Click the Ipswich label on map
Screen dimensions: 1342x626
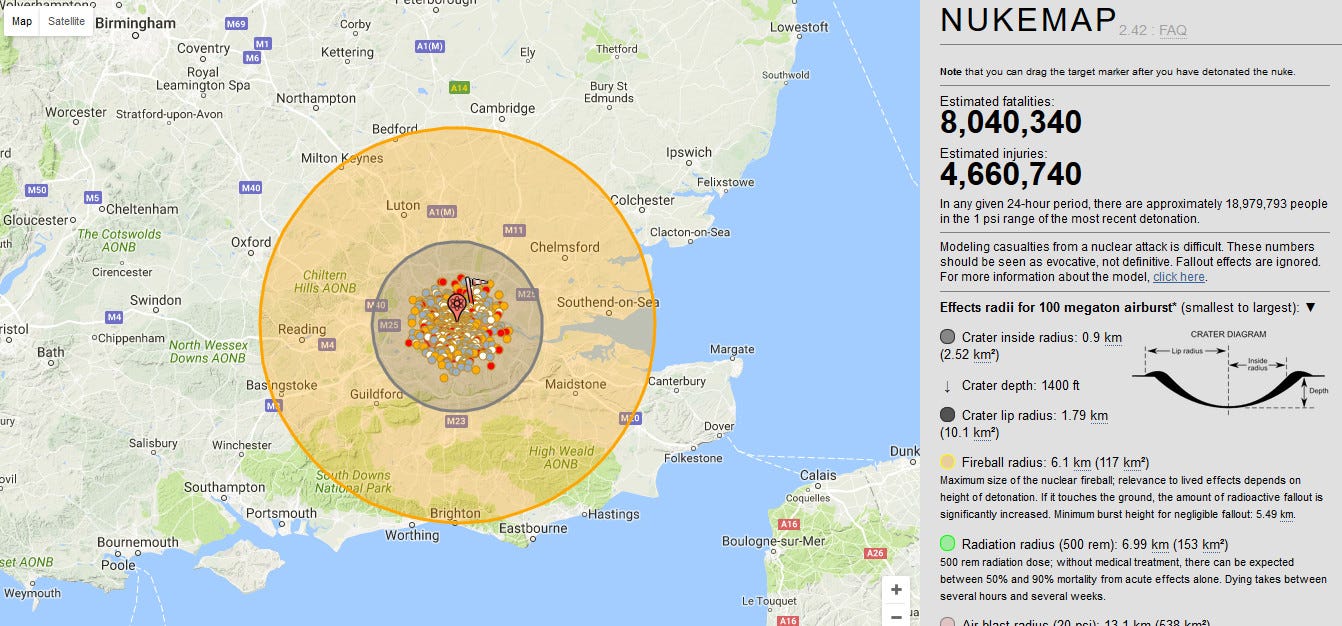click(689, 153)
